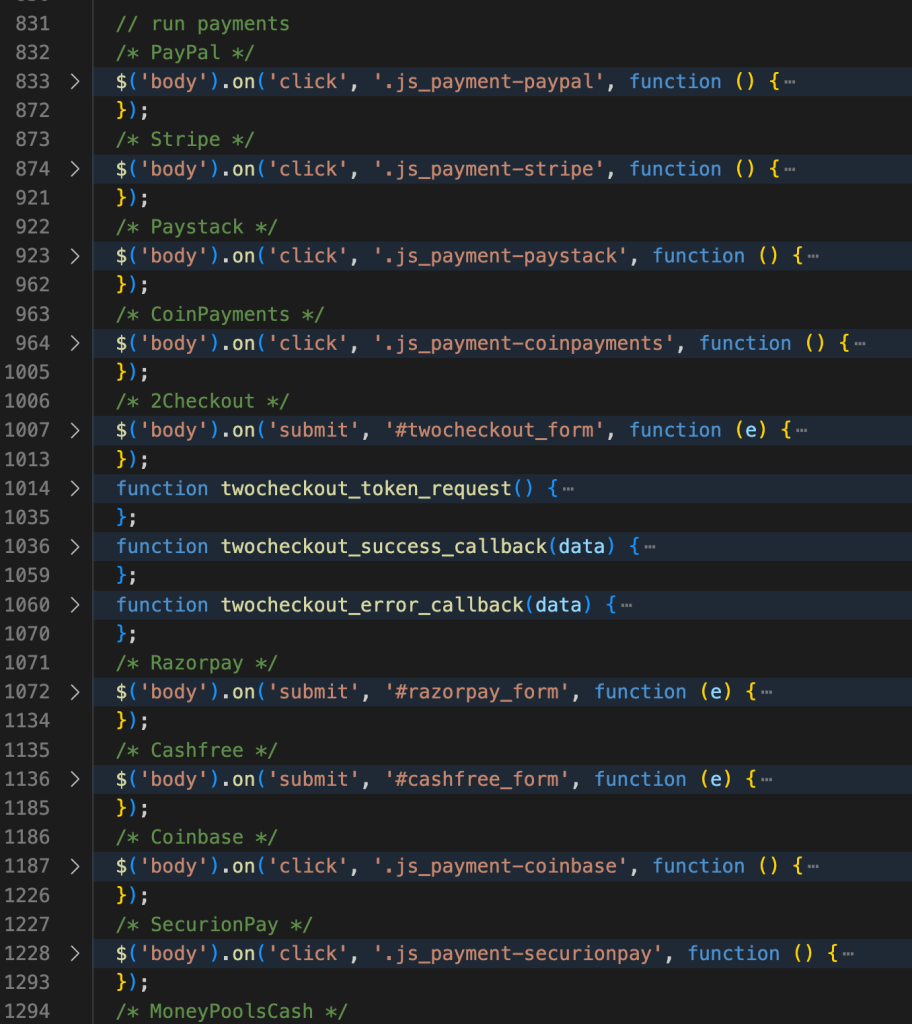Unfold the ellipsis after twocheckout_success_callback

tap(650, 547)
